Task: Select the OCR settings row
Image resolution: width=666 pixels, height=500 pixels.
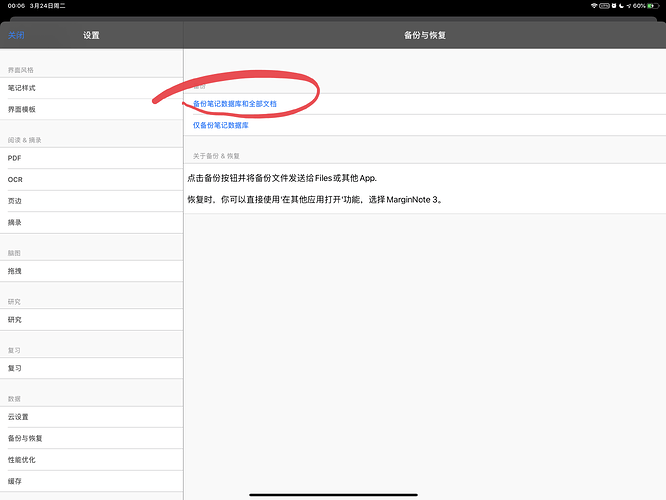Action: coord(91,180)
